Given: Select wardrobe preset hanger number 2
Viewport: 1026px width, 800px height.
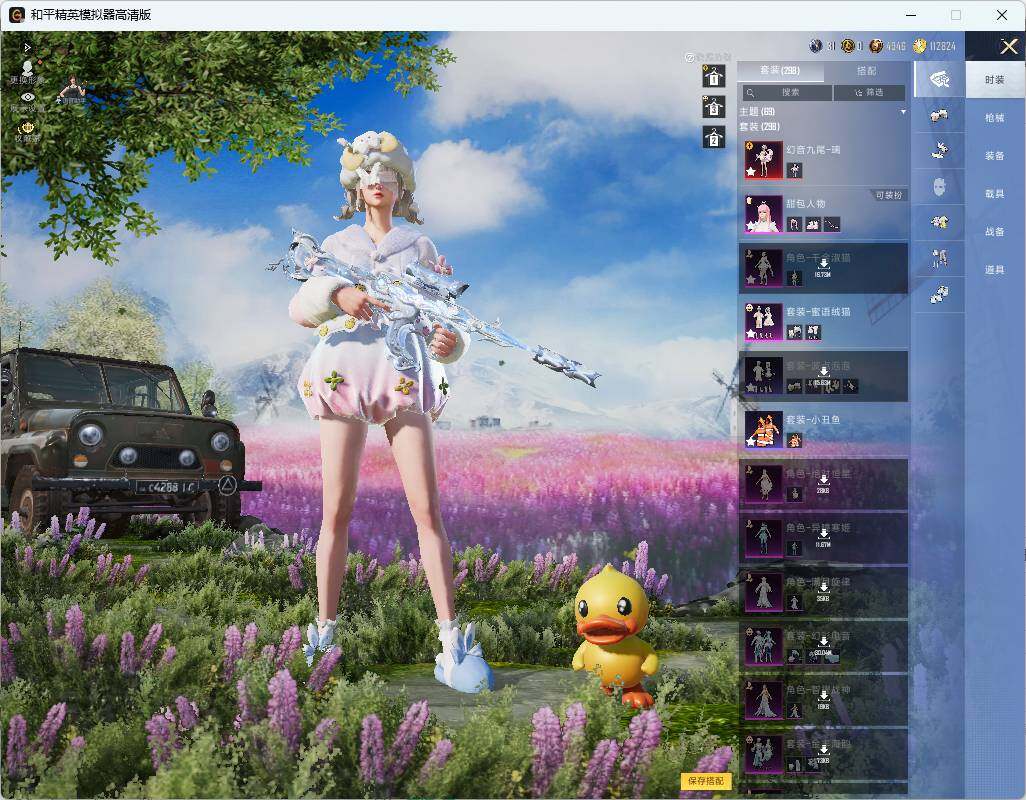Looking at the screenshot, I should [x=714, y=138].
